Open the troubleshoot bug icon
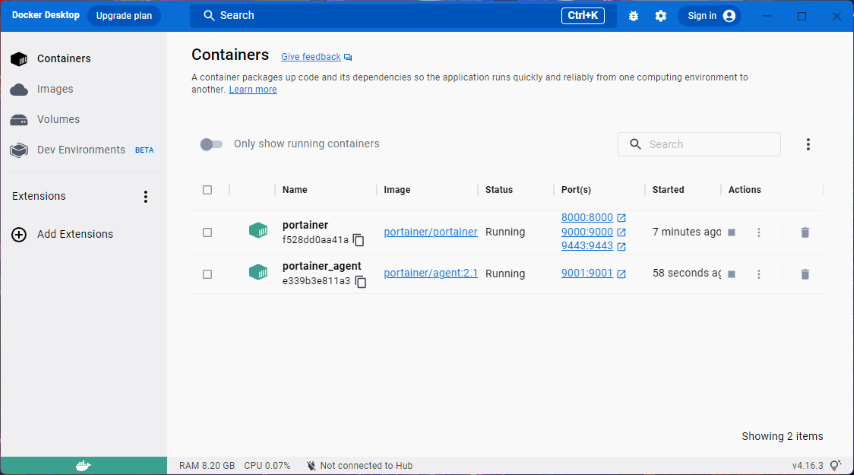 point(633,16)
